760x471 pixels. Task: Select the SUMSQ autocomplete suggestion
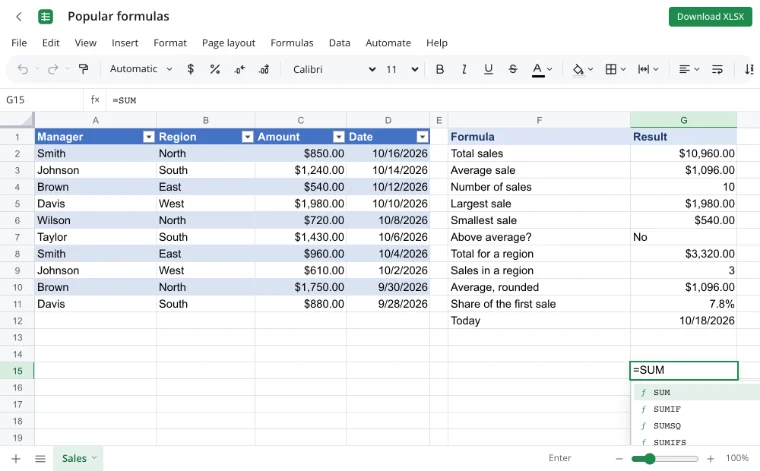click(697, 426)
